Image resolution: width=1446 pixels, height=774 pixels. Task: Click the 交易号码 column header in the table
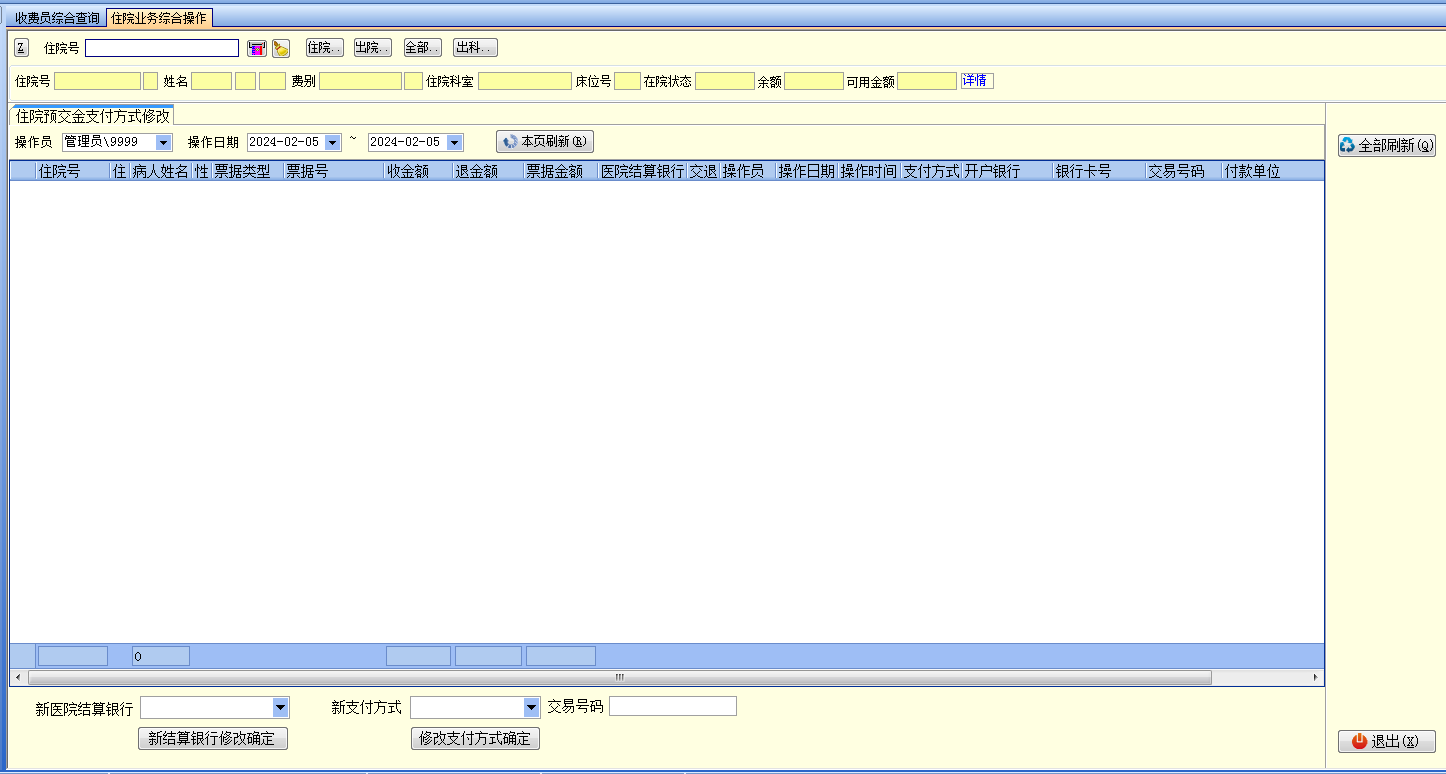click(x=1184, y=172)
